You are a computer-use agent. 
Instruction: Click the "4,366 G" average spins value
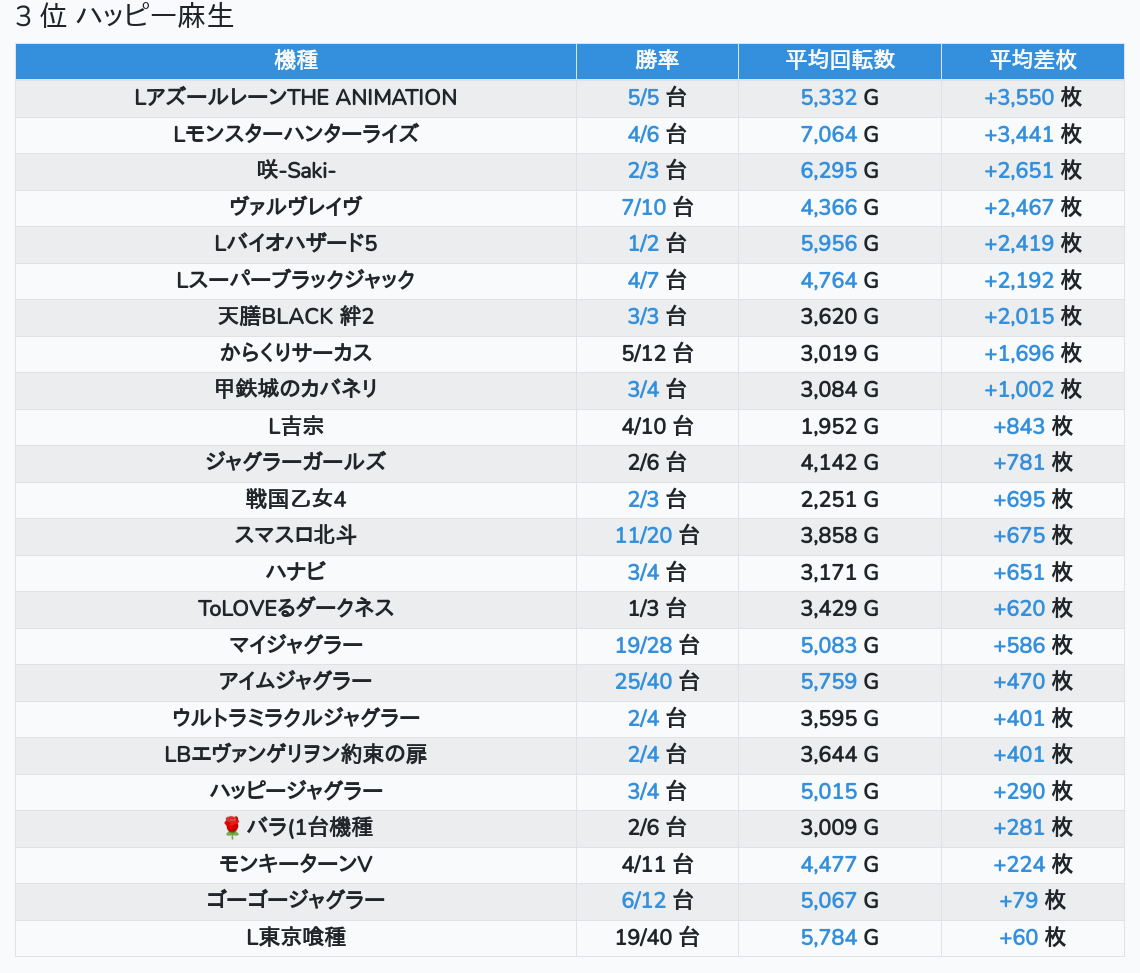point(840,207)
